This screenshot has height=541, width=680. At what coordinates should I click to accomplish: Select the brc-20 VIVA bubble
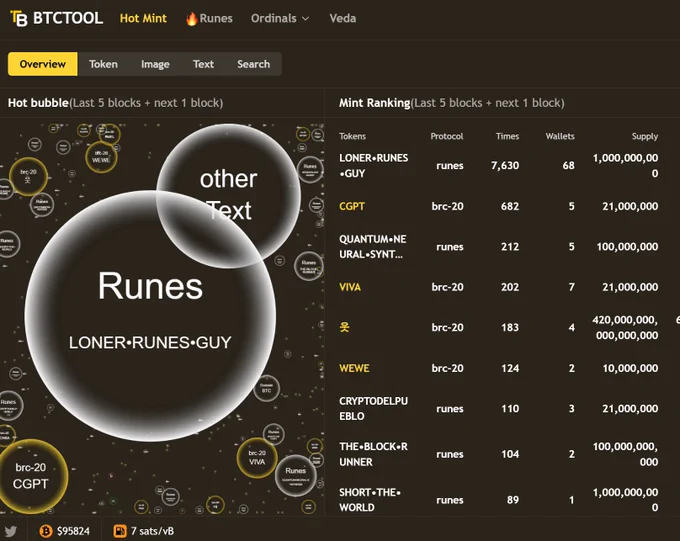[257, 457]
